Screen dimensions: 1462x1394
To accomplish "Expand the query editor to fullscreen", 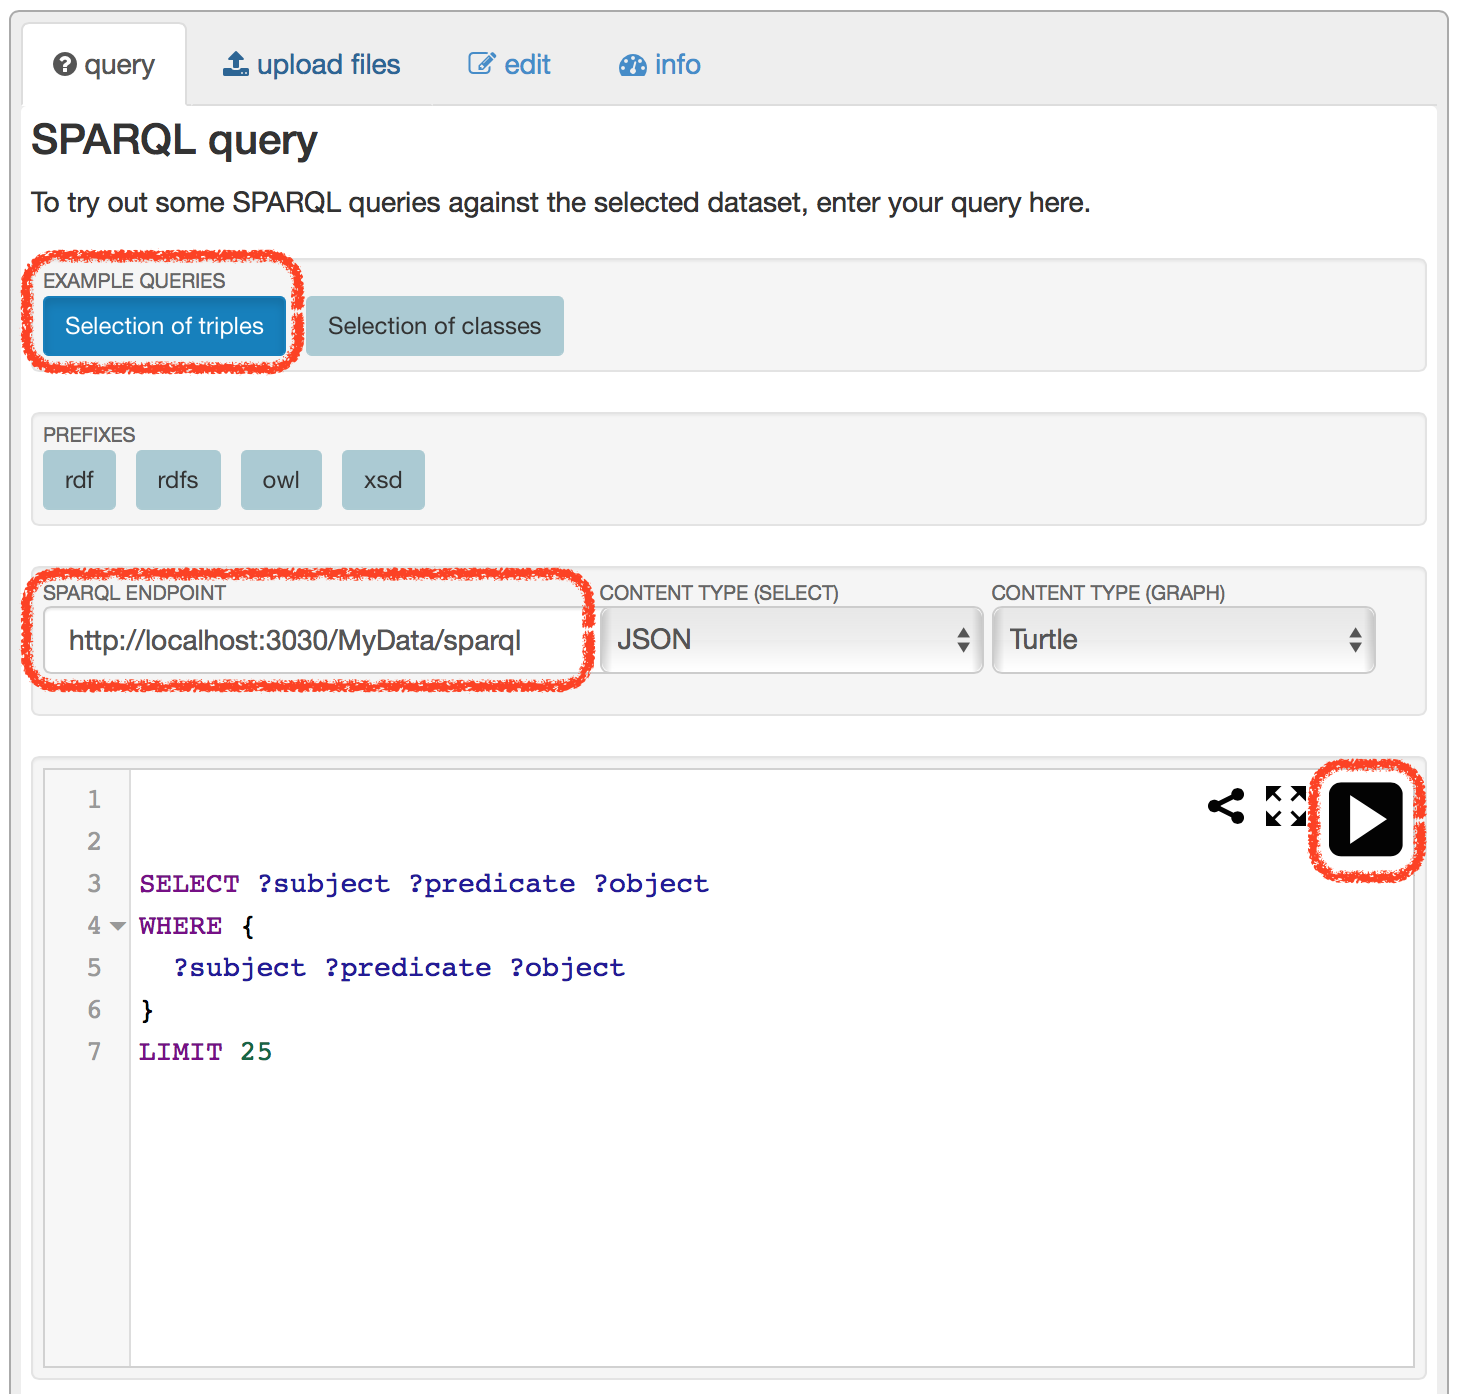I will pos(1284,806).
